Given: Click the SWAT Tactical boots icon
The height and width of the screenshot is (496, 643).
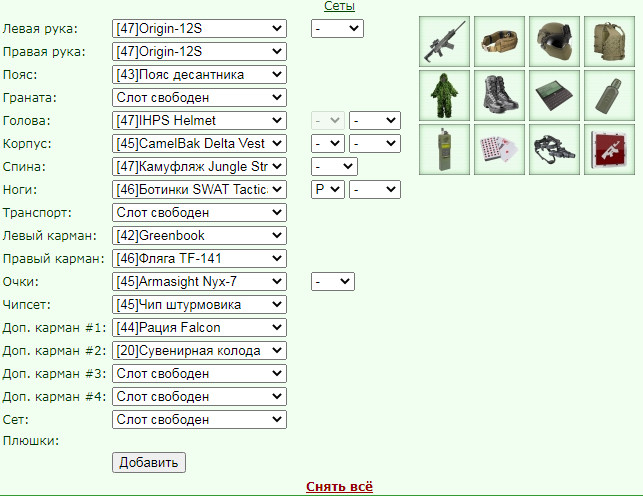Looking at the screenshot, I should click(499, 96).
